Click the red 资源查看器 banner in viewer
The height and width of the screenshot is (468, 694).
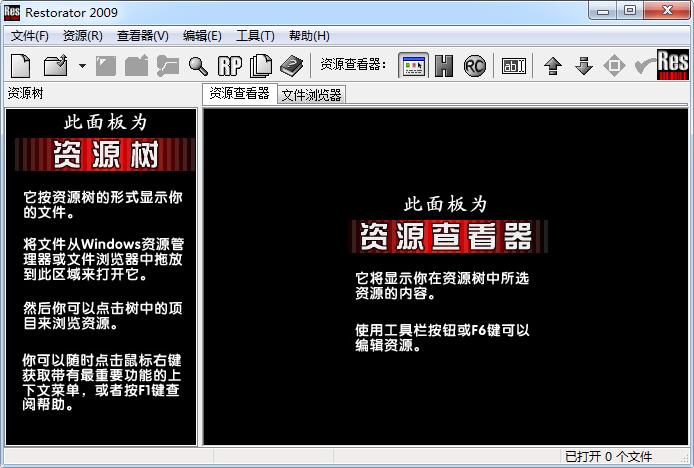pyautogui.click(x=450, y=236)
